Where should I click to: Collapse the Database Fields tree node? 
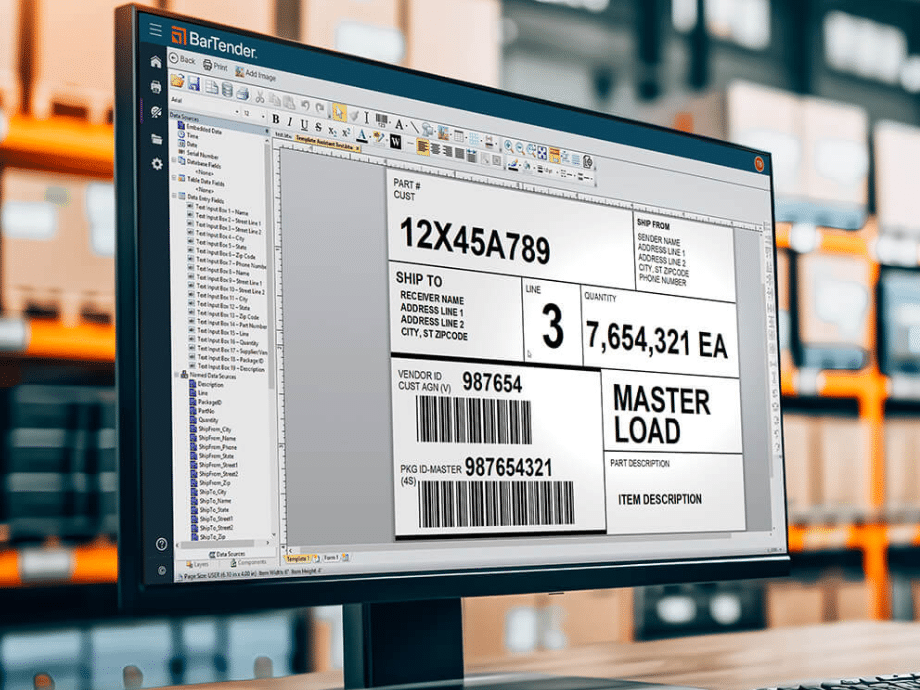(174, 160)
